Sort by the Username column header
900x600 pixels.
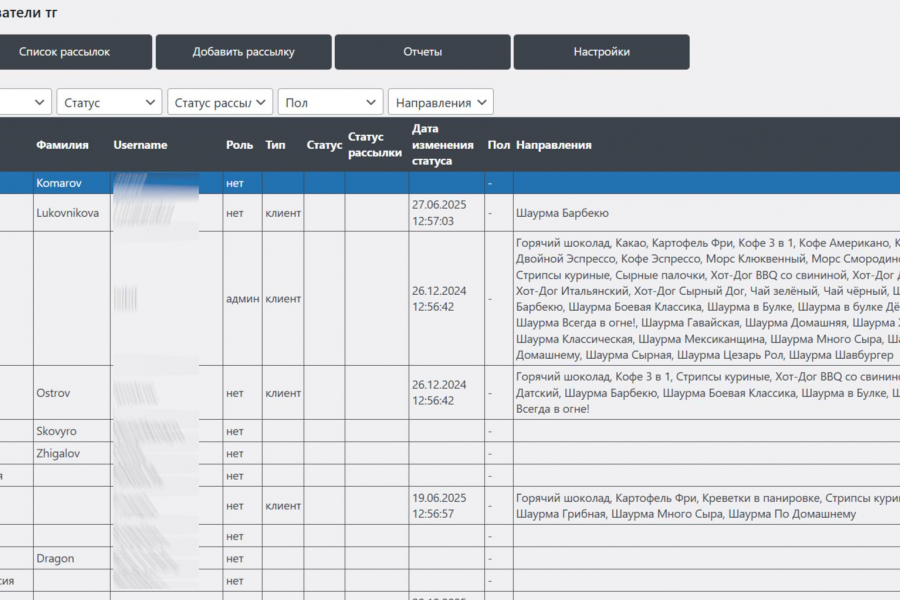click(140, 145)
